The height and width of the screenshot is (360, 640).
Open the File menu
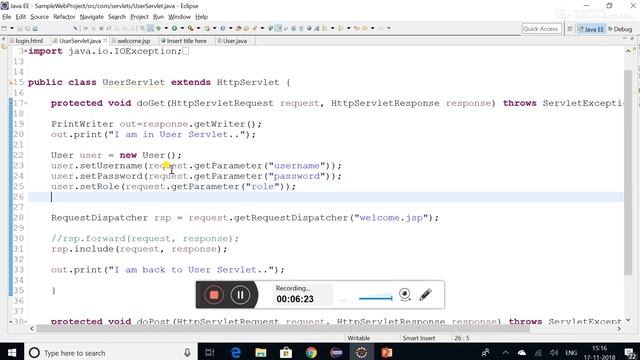point(7,17)
